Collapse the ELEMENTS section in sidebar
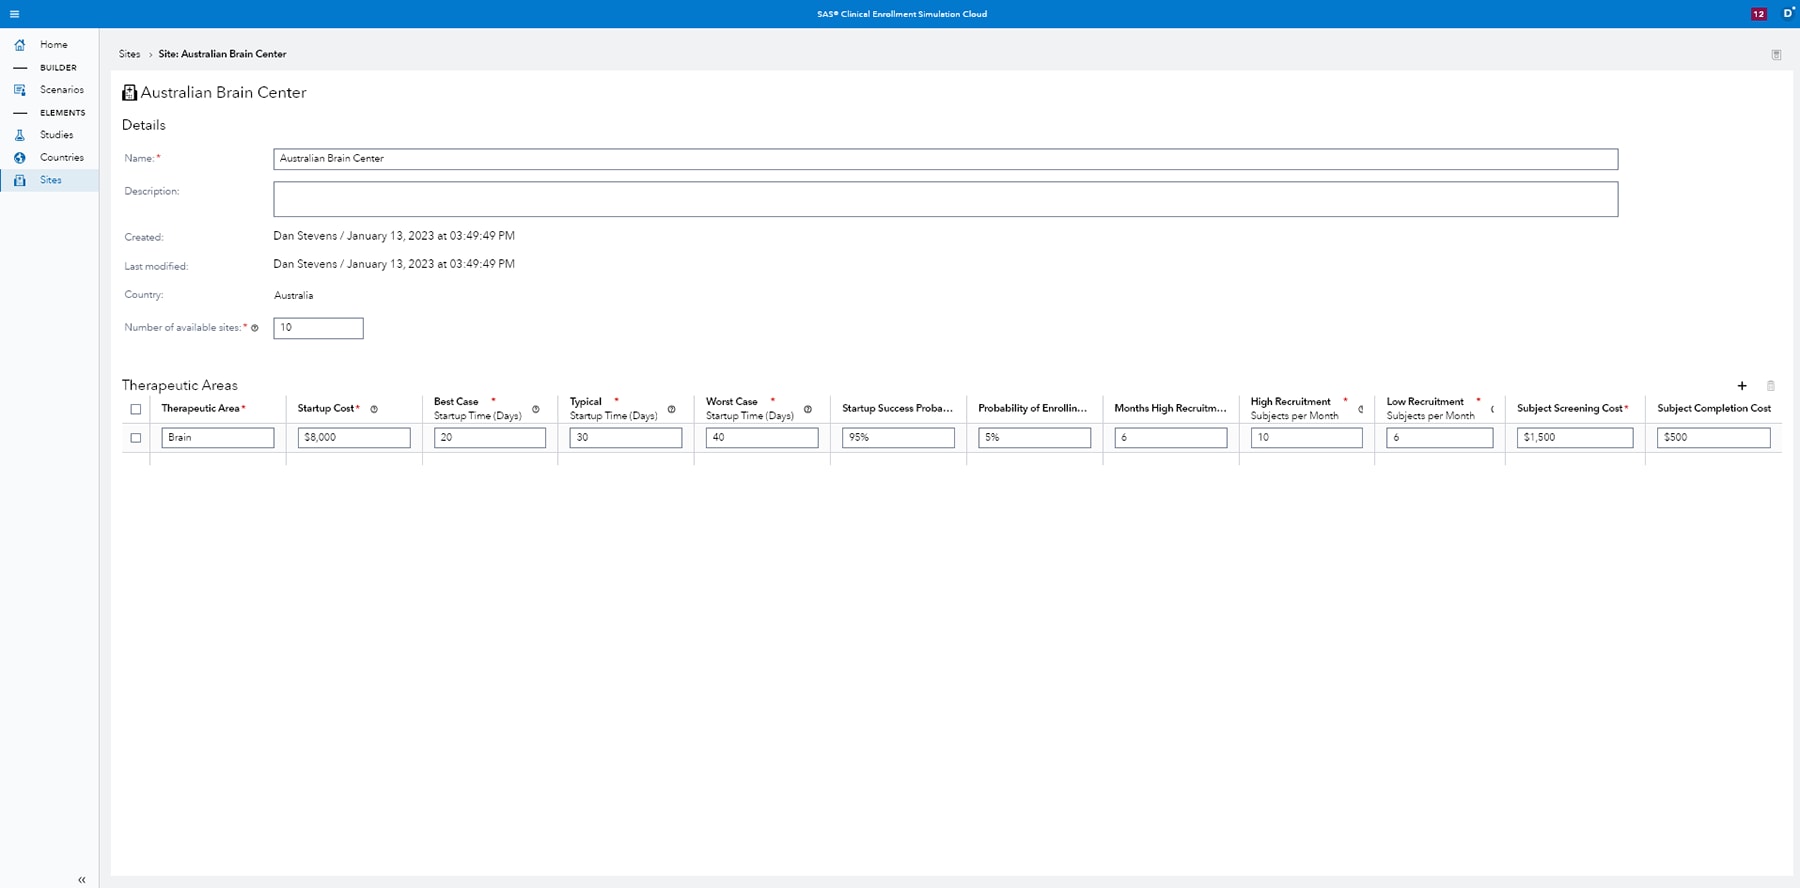The width and height of the screenshot is (1800, 888). tap(20, 113)
